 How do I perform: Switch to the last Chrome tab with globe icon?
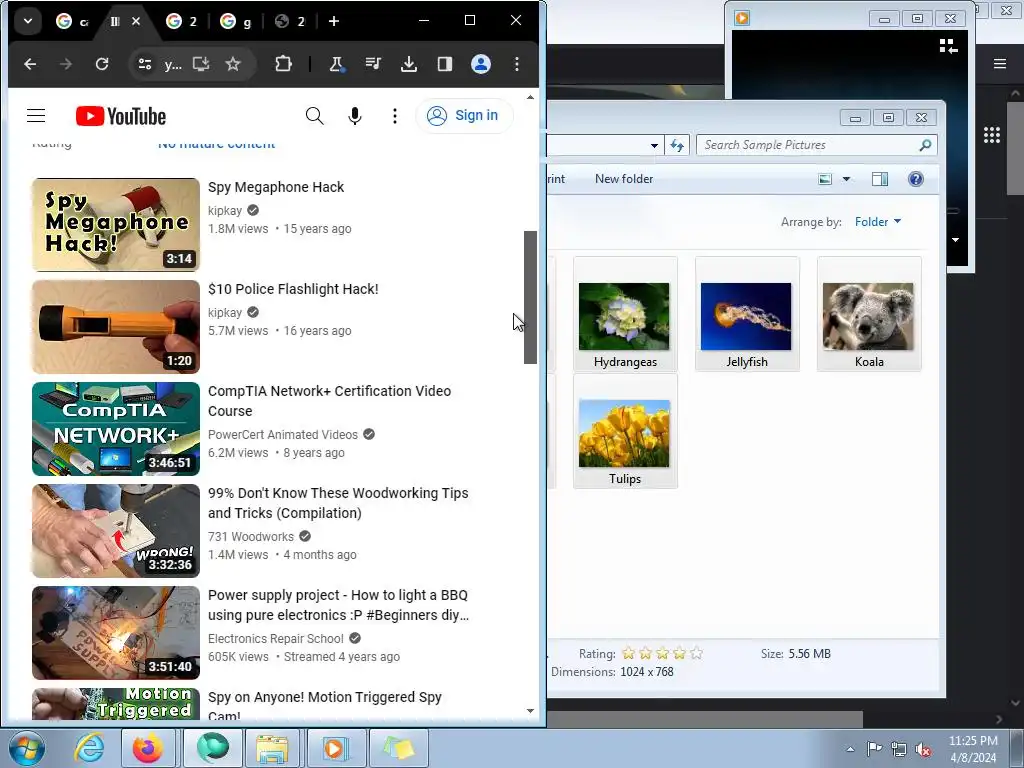(290, 22)
